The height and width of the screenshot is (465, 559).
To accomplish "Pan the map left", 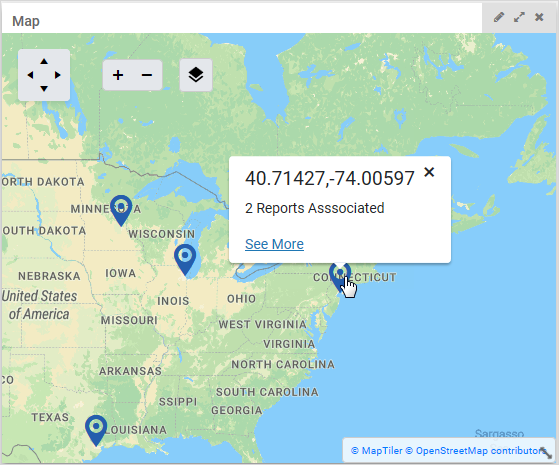I will tap(30, 75).
